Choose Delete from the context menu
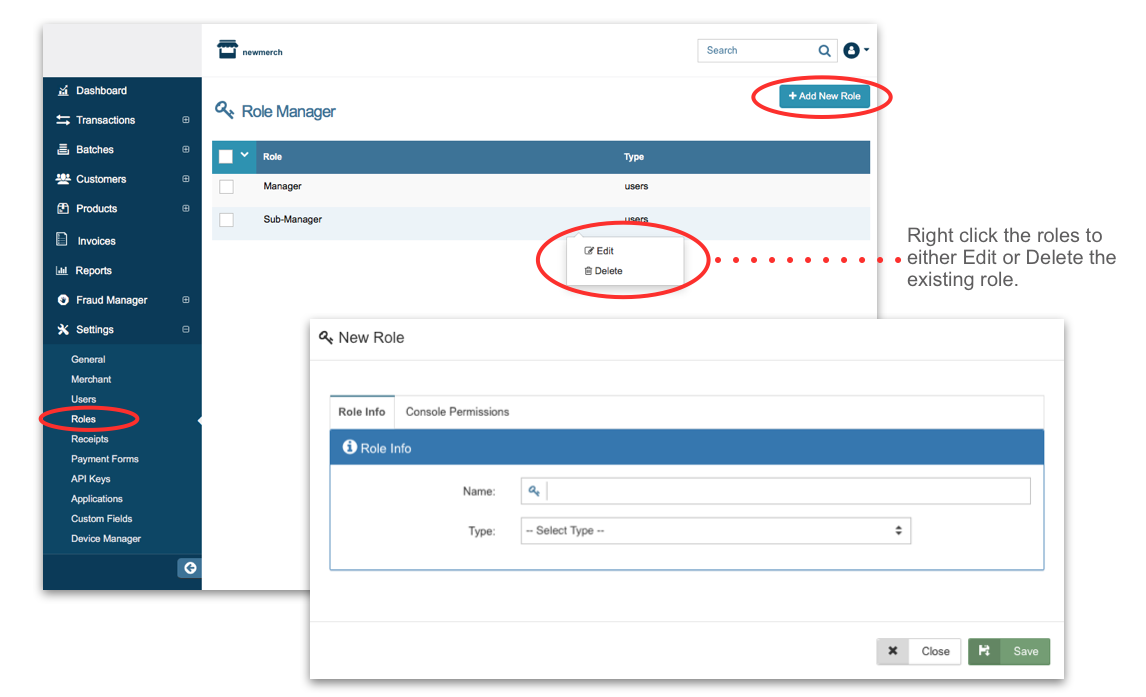1146x697 pixels. [x=604, y=271]
